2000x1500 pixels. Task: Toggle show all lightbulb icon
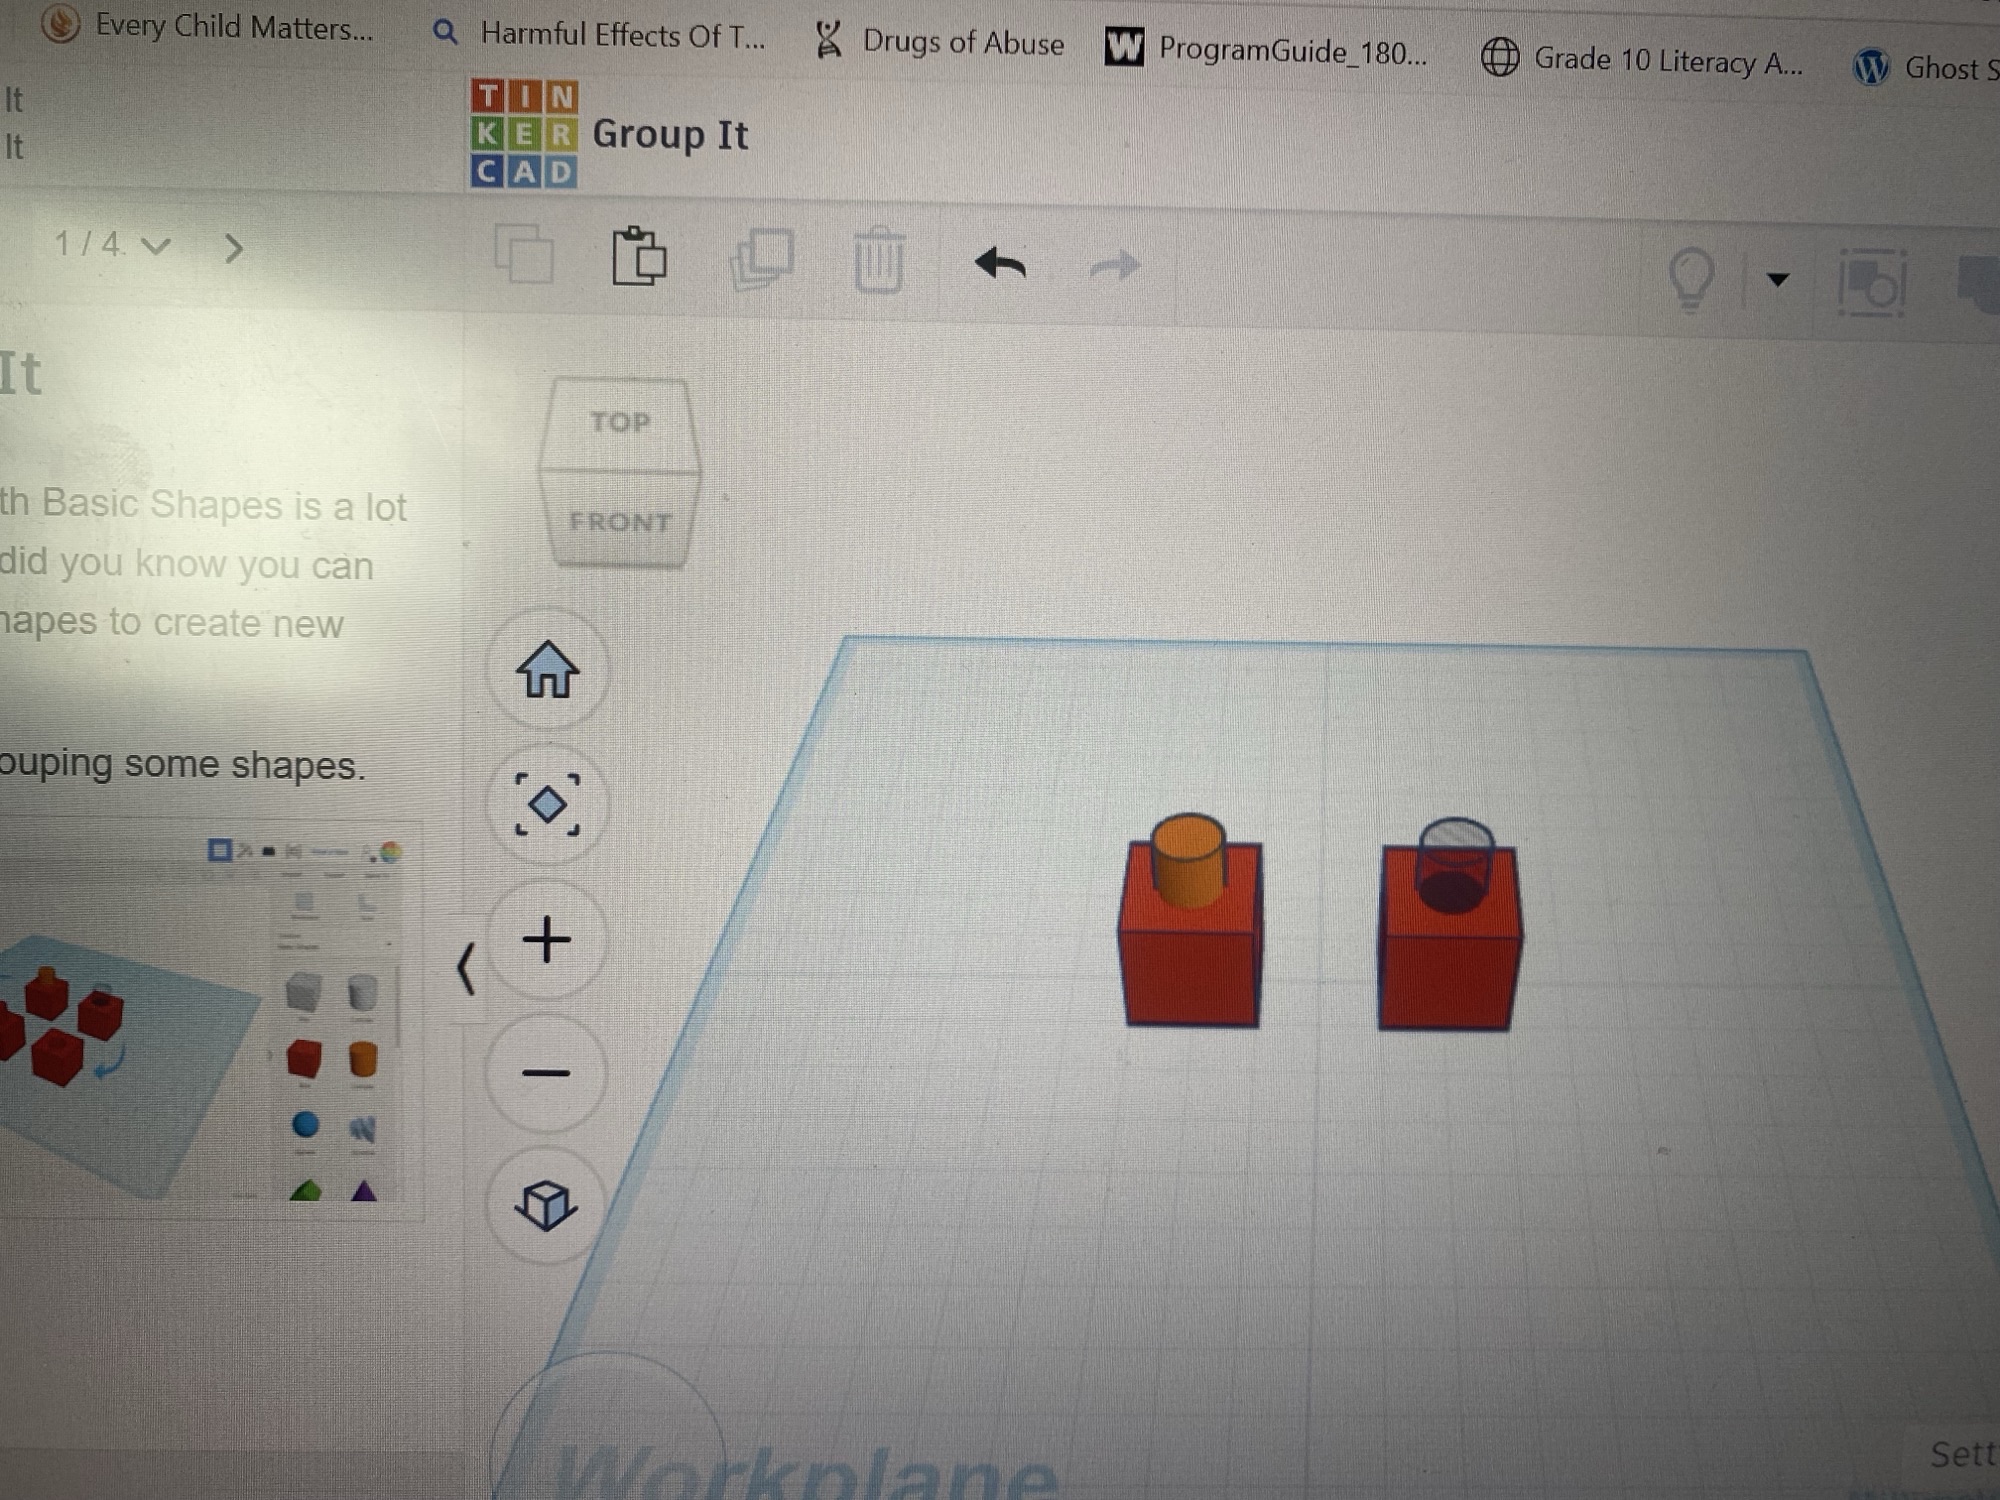[x=1691, y=279]
